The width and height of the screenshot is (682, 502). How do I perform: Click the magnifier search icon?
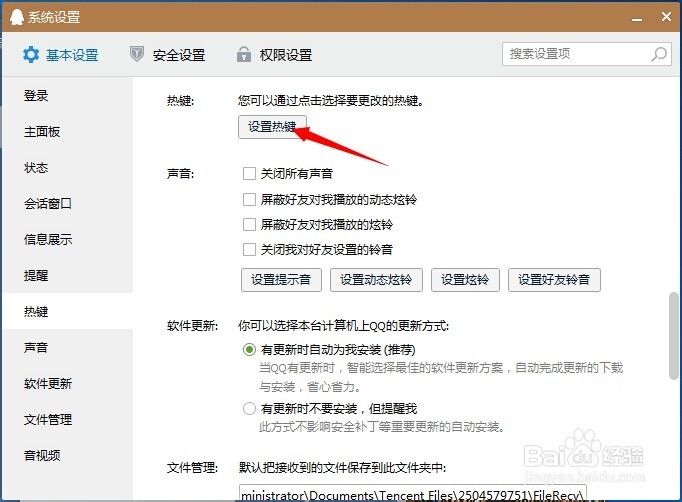point(659,54)
